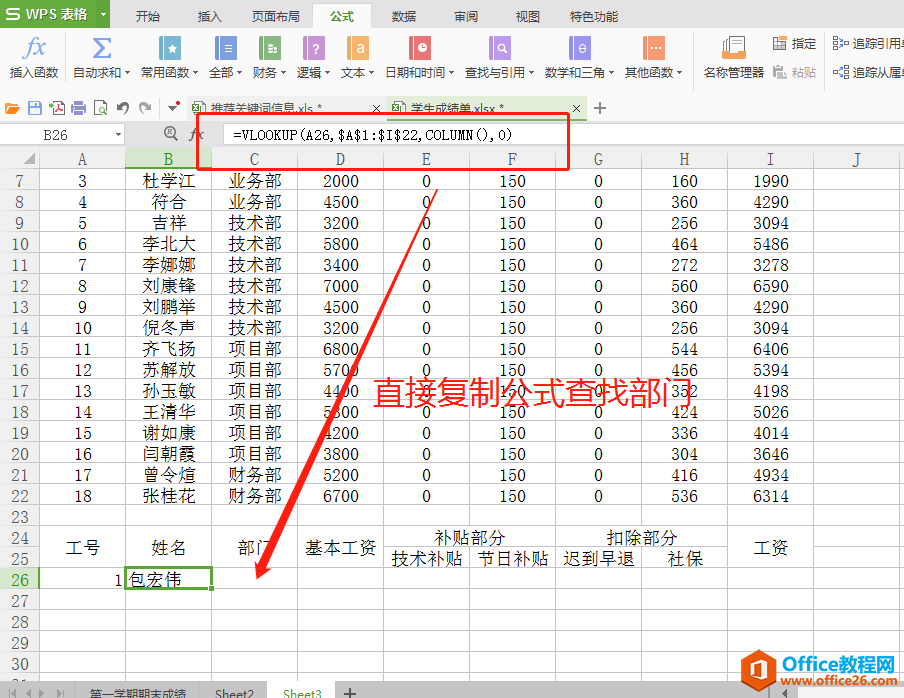Click the formula bar input with VLOOKUP formula
This screenshot has width=904, height=698.
coord(563,135)
